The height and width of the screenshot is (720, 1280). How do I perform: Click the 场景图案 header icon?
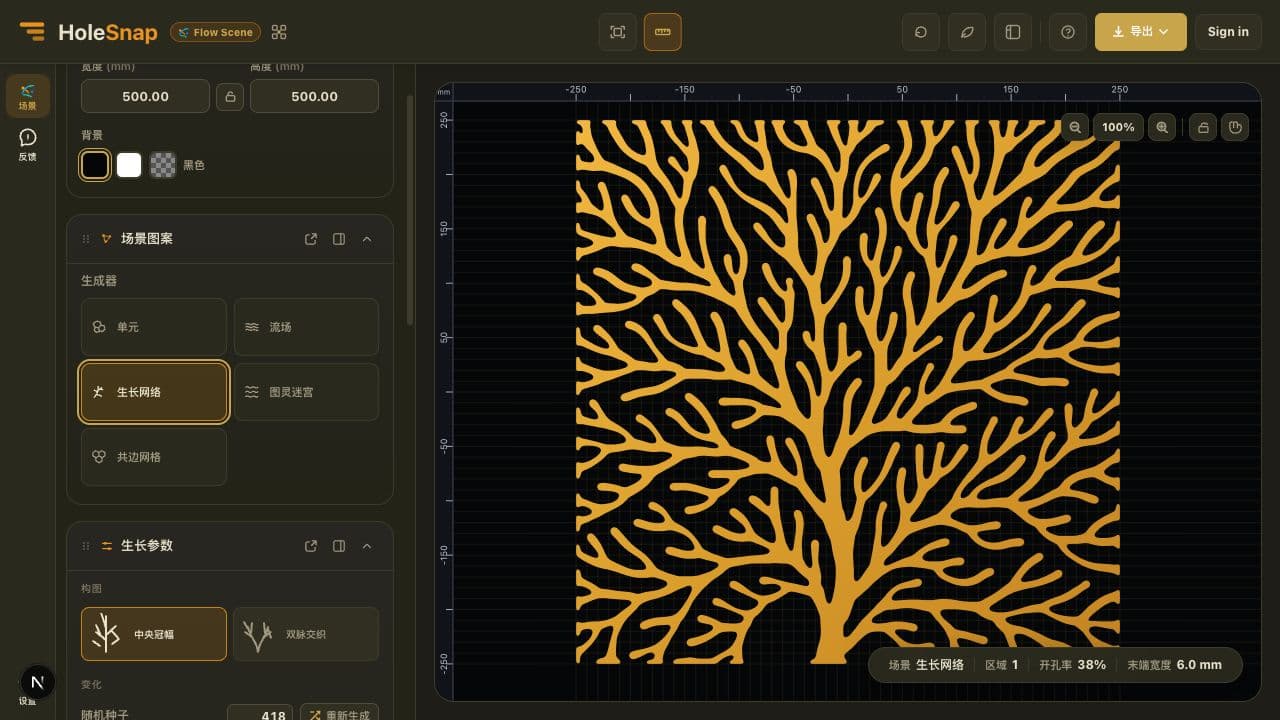pyautogui.click(x=107, y=239)
